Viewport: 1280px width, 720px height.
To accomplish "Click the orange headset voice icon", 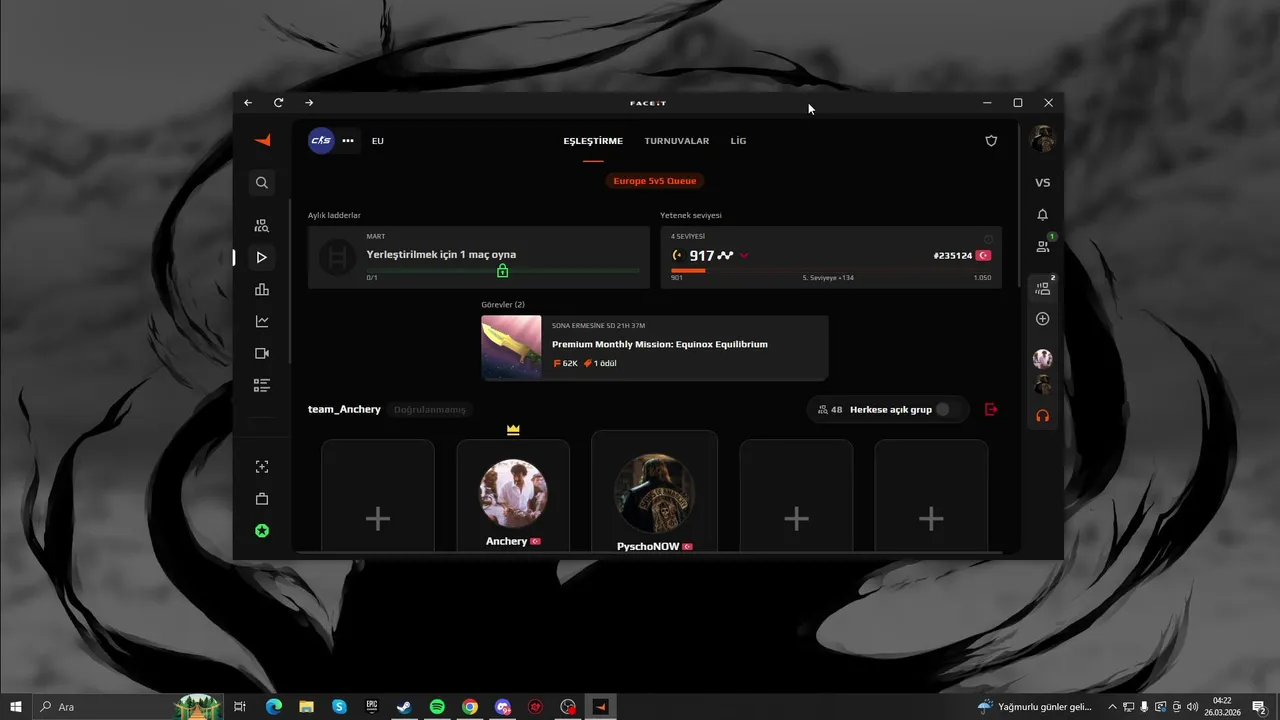I will (1043, 416).
